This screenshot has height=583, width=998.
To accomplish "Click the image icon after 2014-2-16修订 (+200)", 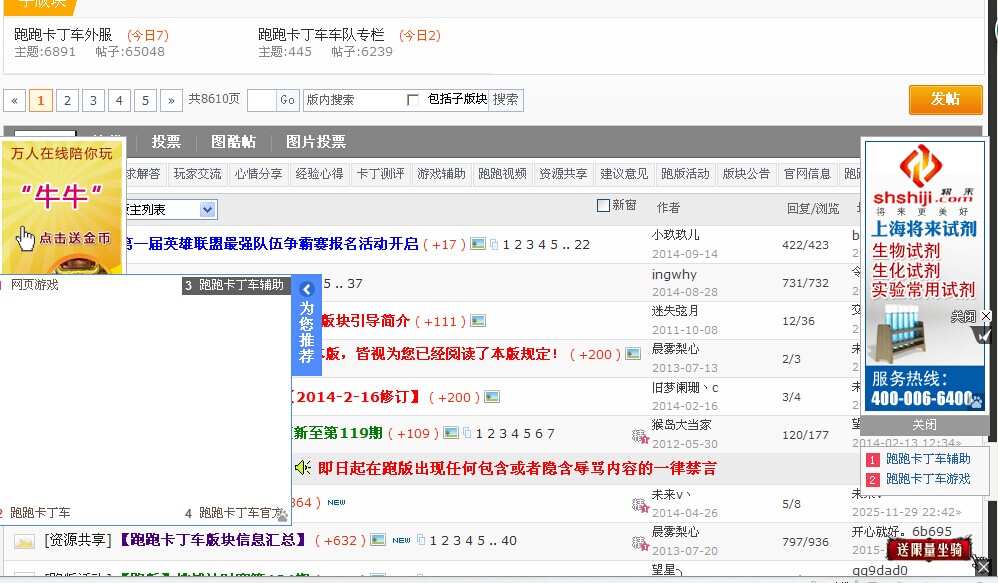I will click(x=491, y=397).
